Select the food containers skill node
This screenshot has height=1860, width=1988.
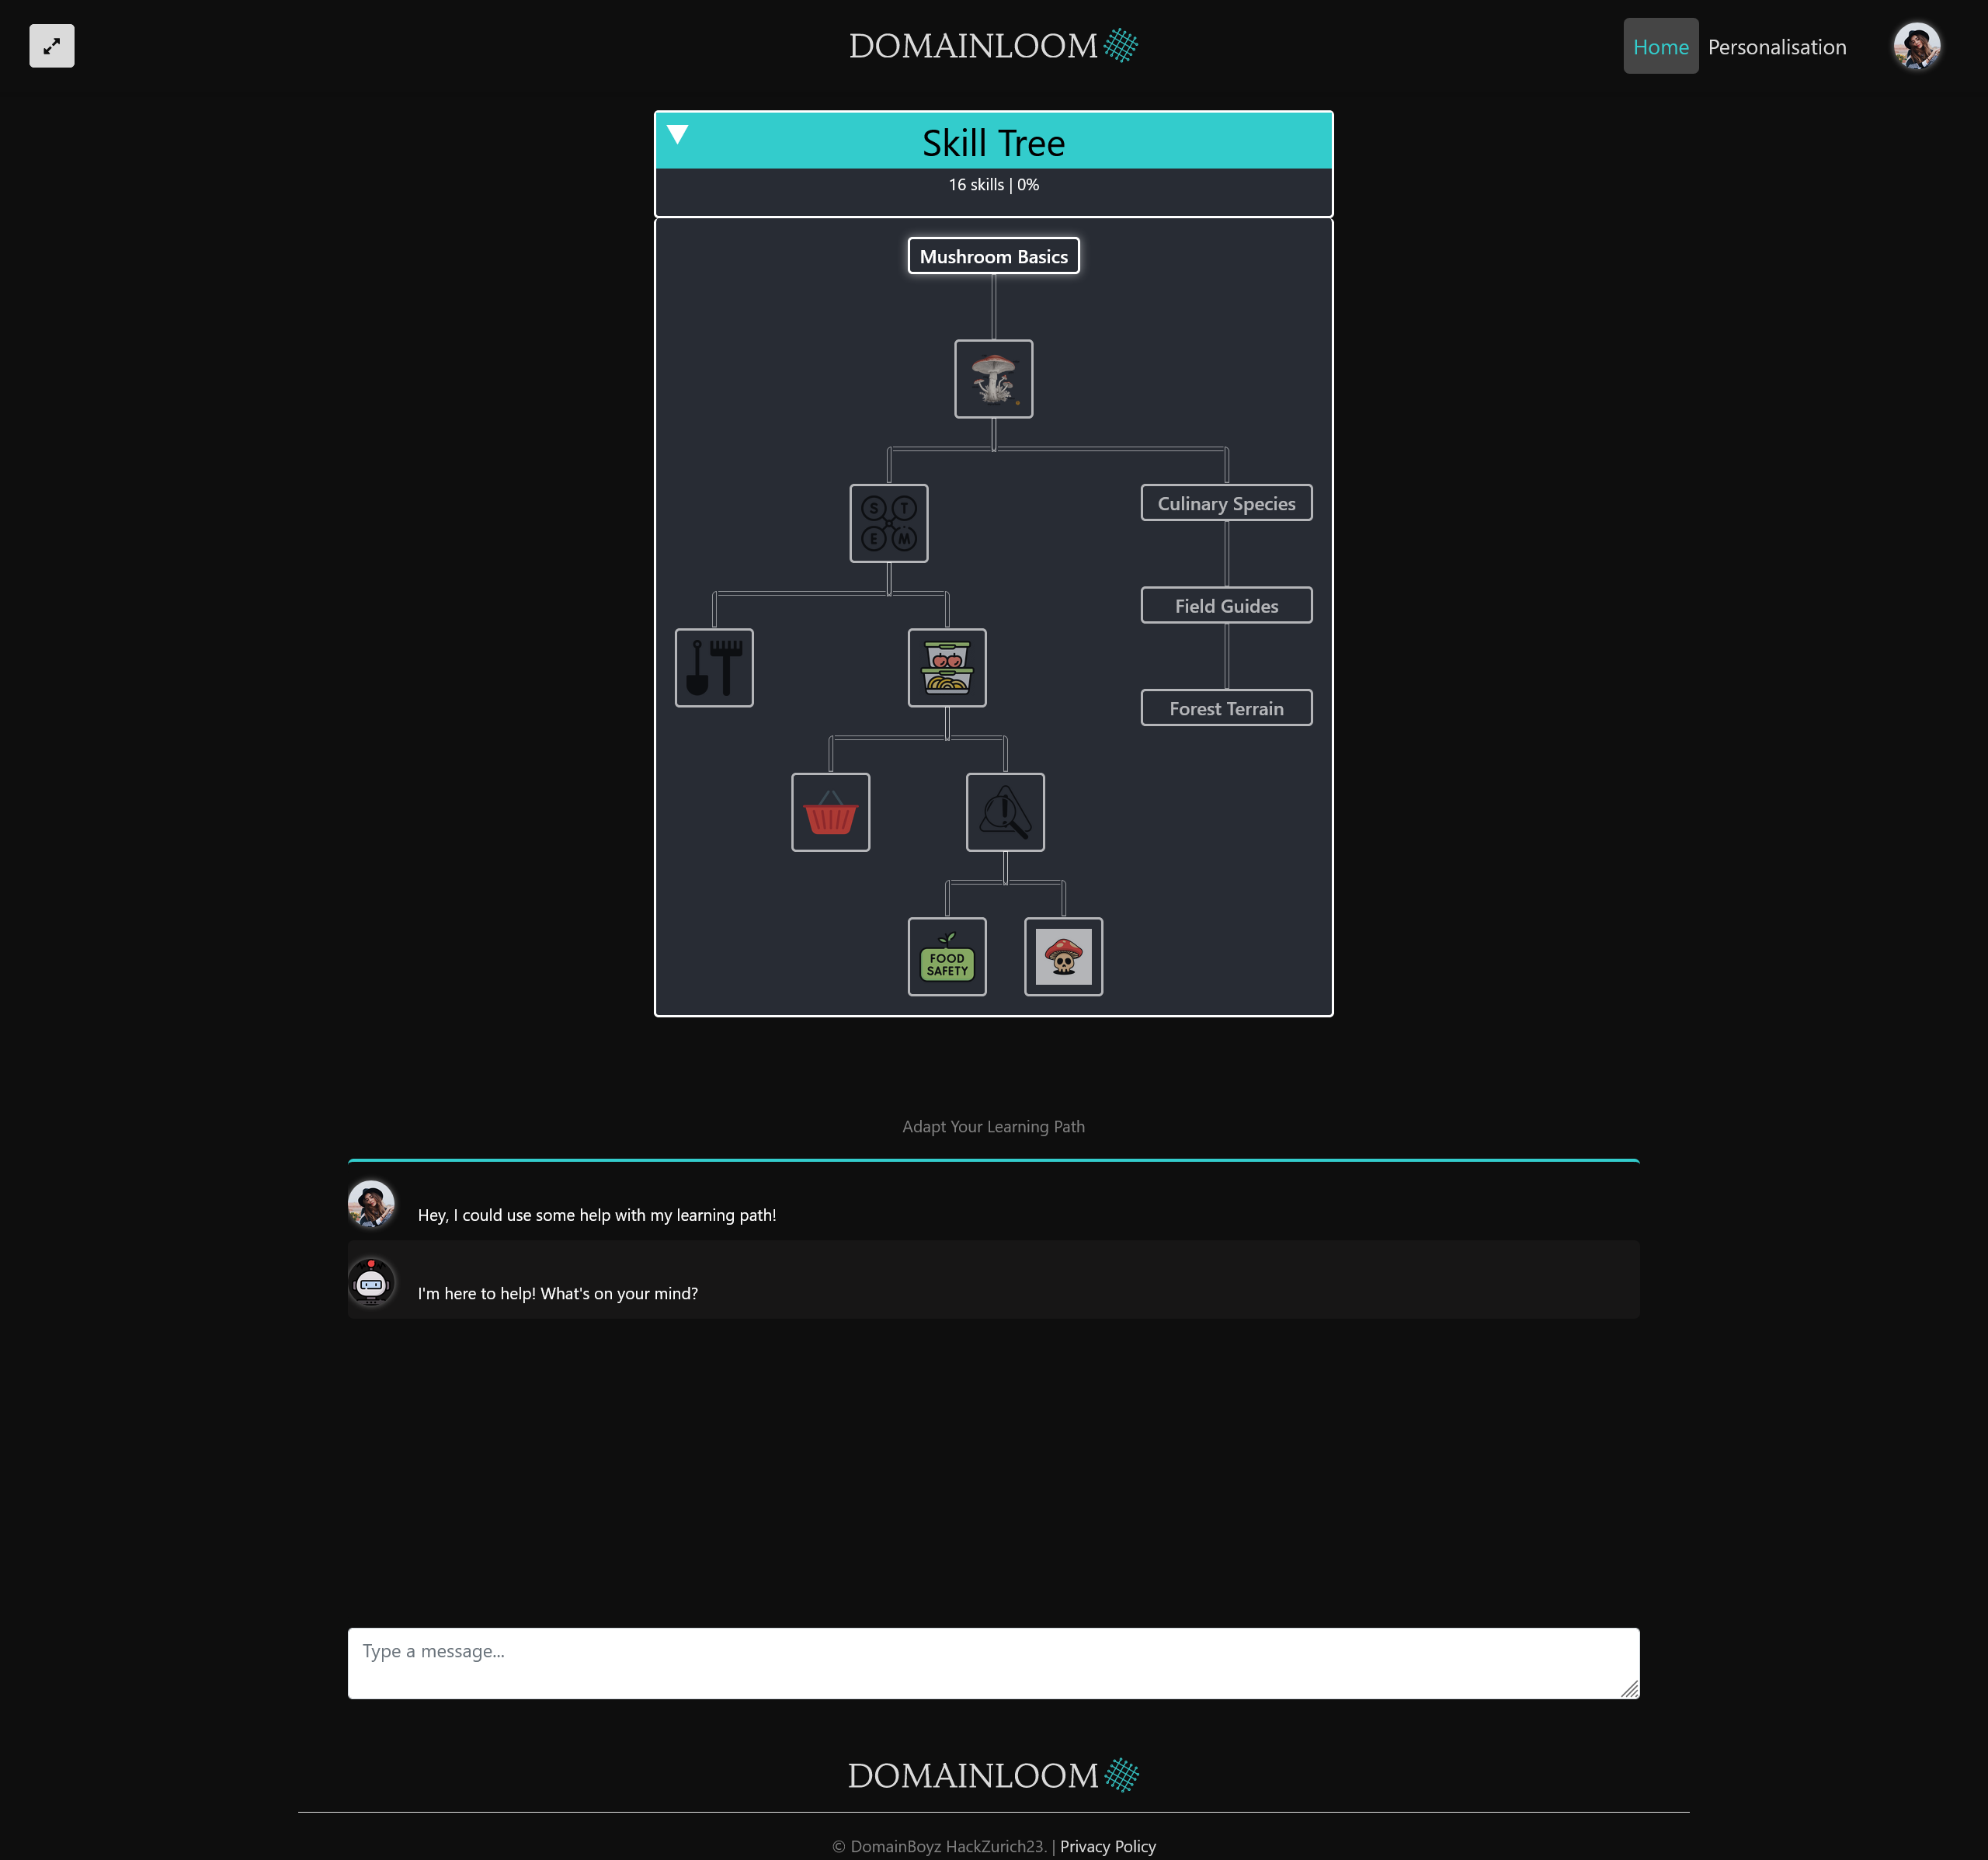(x=946, y=668)
